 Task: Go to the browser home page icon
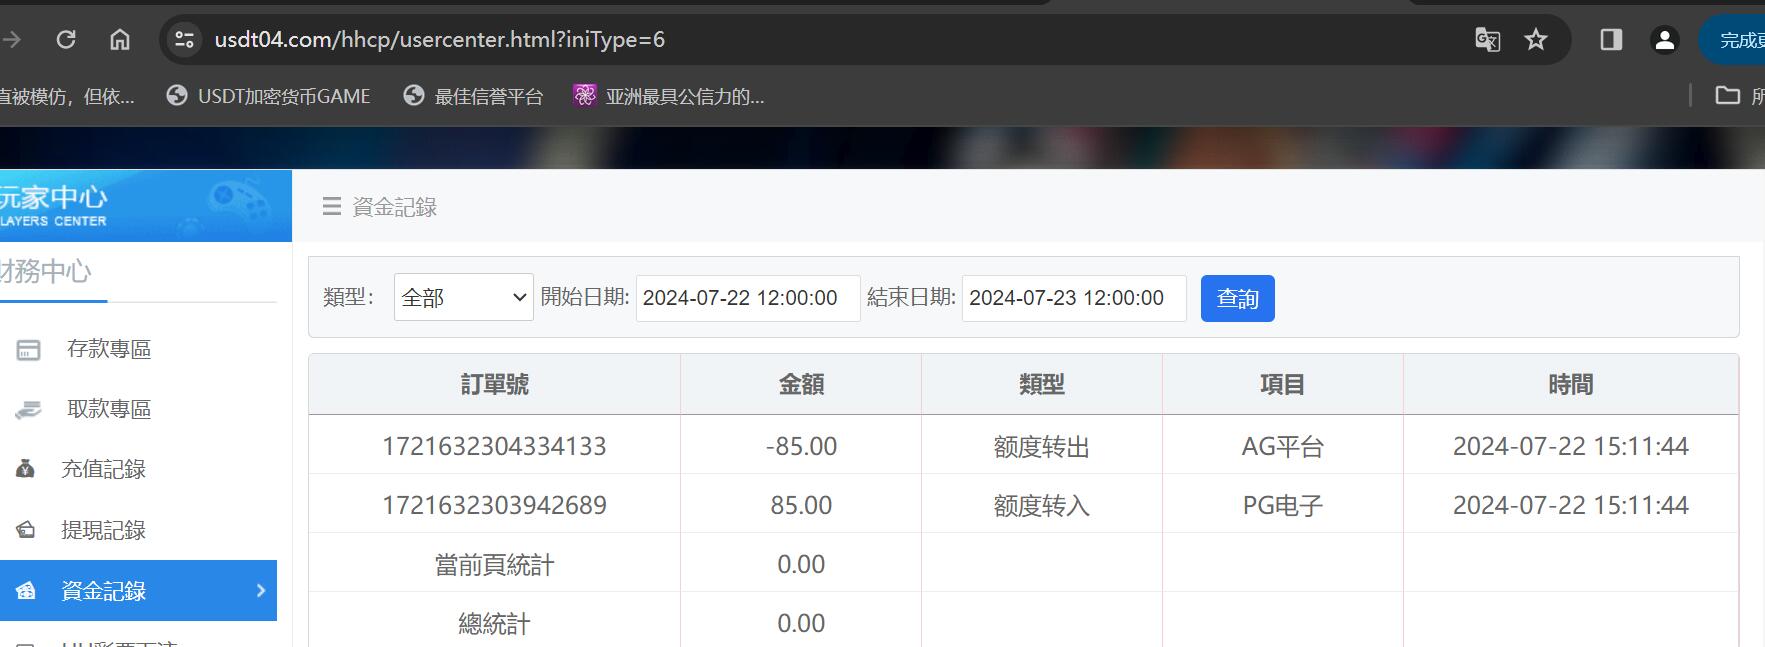point(120,39)
